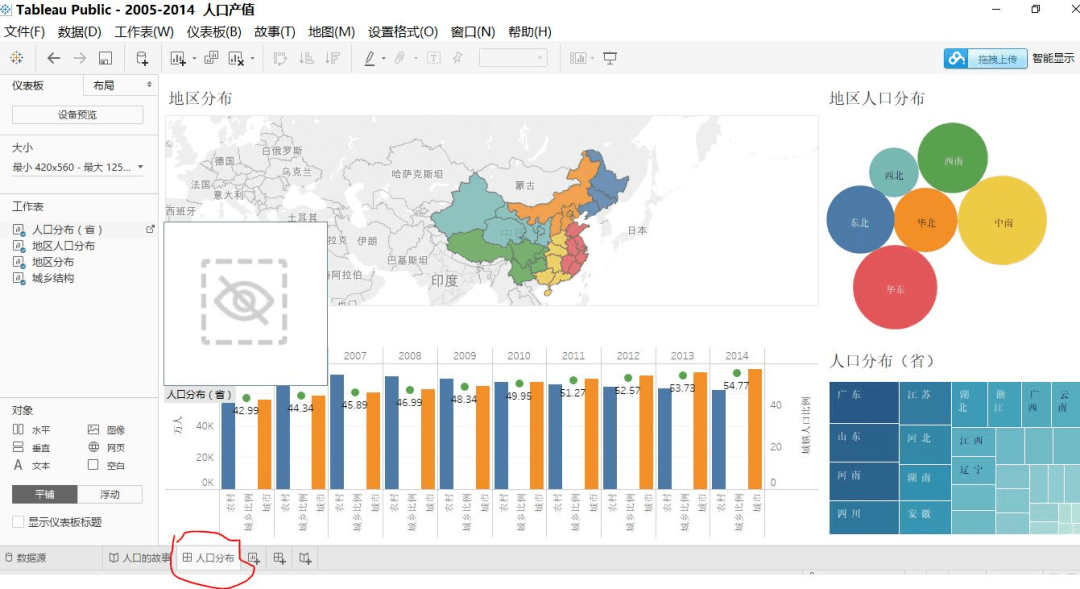This screenshot has height=589, width=1080.
Task: Open the 设置格式(O) menu
Action: (402, 32)
